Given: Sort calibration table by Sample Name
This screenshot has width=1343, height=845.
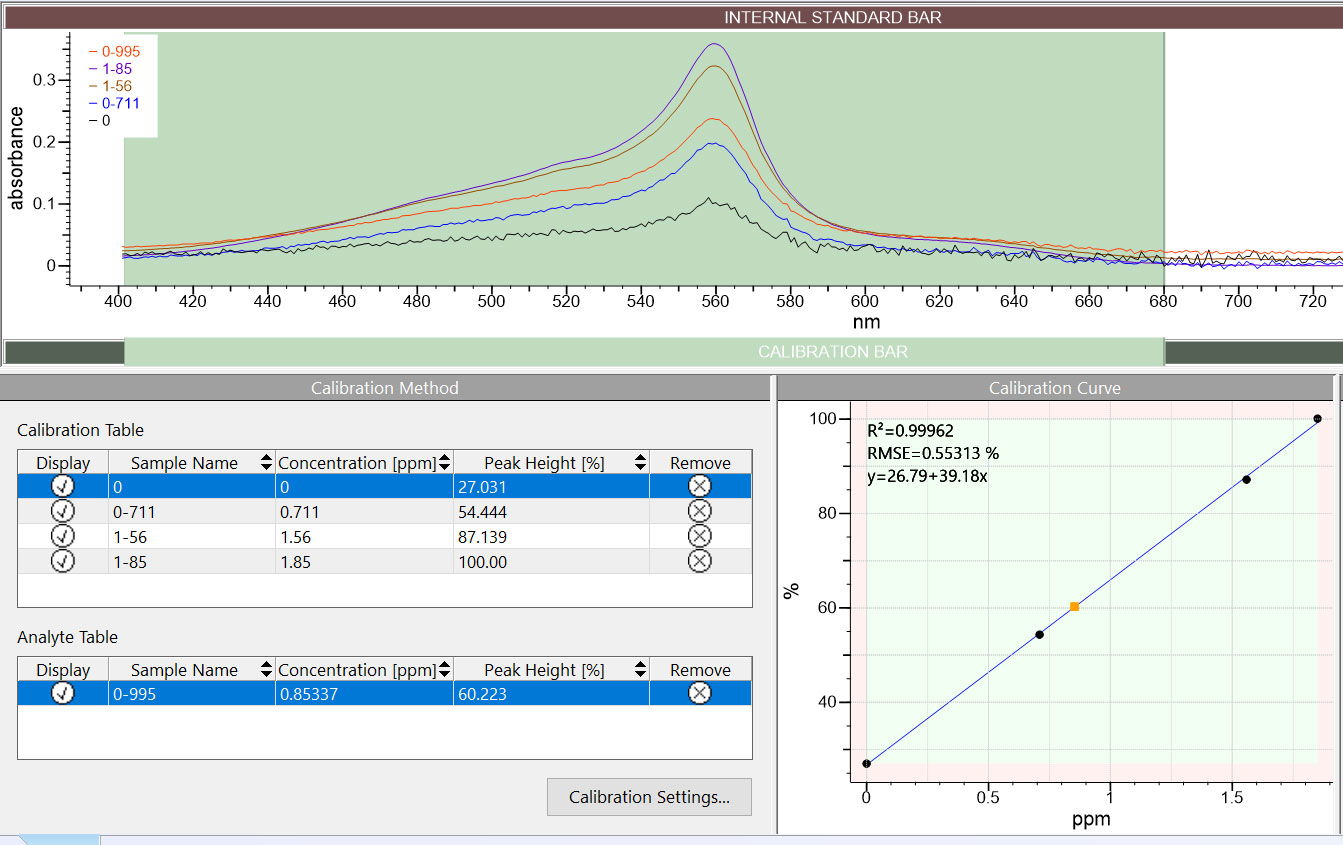Looking at the screenshot, I should [265, 463].
